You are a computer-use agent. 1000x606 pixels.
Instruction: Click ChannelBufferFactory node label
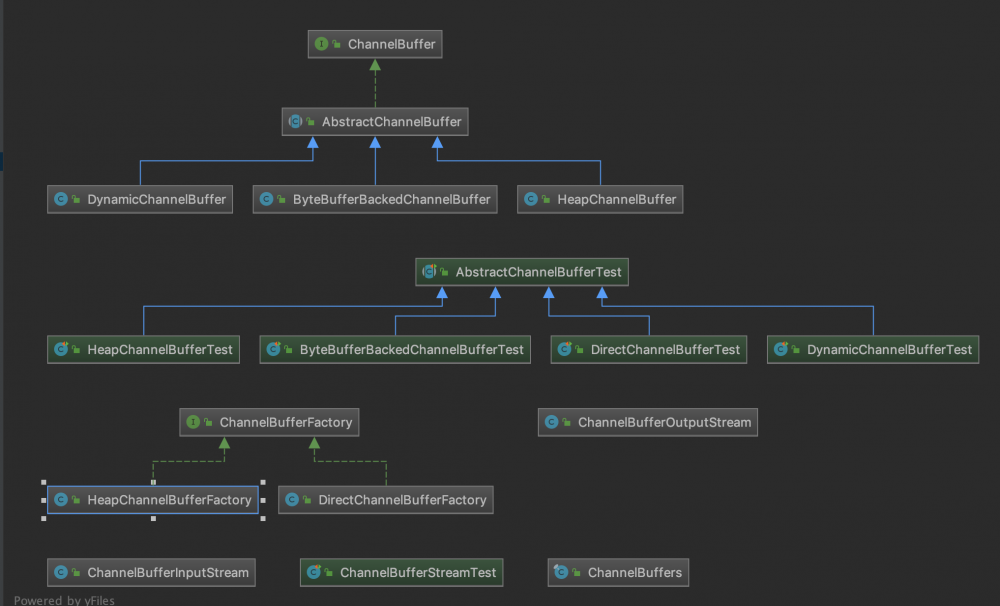286,422
